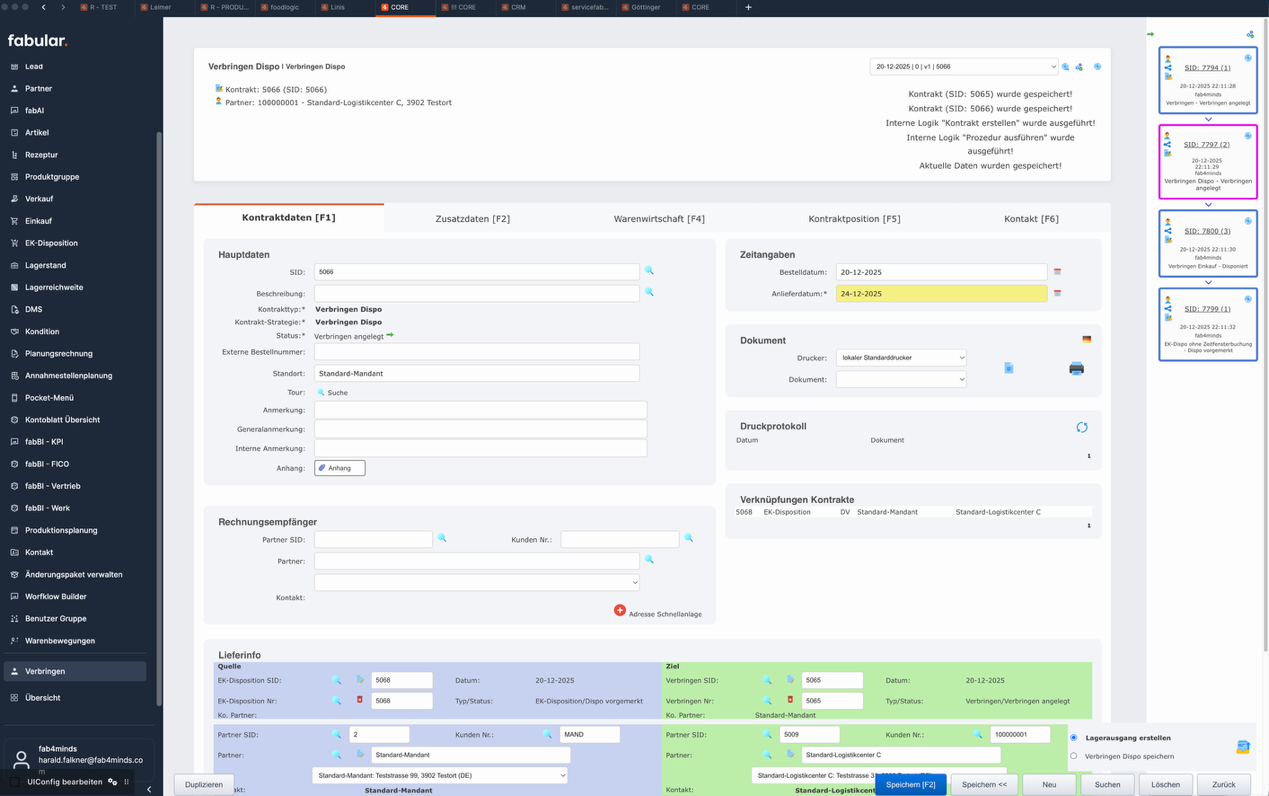Open the Kontraktposition [F5] tab

[853, 219]
